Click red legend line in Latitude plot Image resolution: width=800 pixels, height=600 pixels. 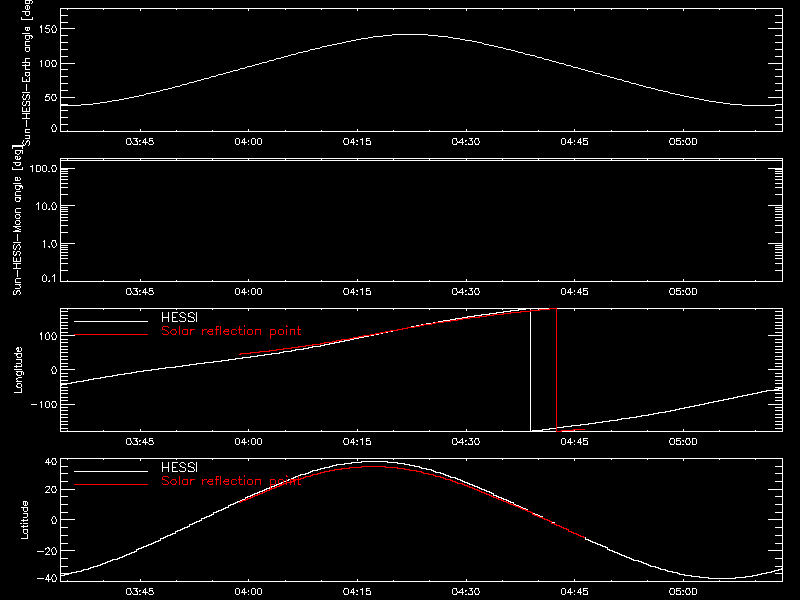pos(111,484)
